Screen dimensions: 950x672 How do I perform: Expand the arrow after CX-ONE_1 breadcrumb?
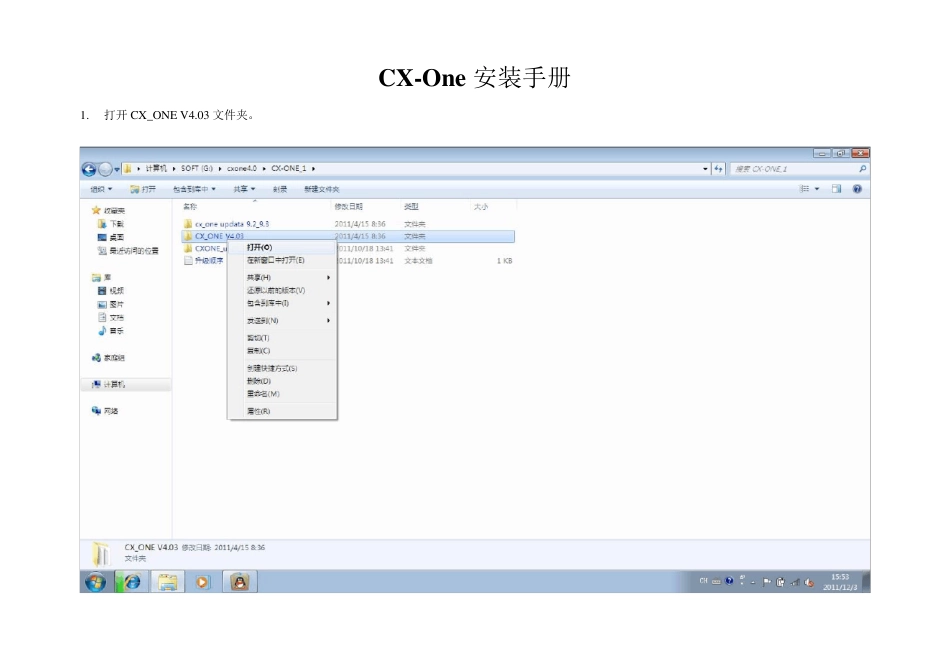[313, 168]
